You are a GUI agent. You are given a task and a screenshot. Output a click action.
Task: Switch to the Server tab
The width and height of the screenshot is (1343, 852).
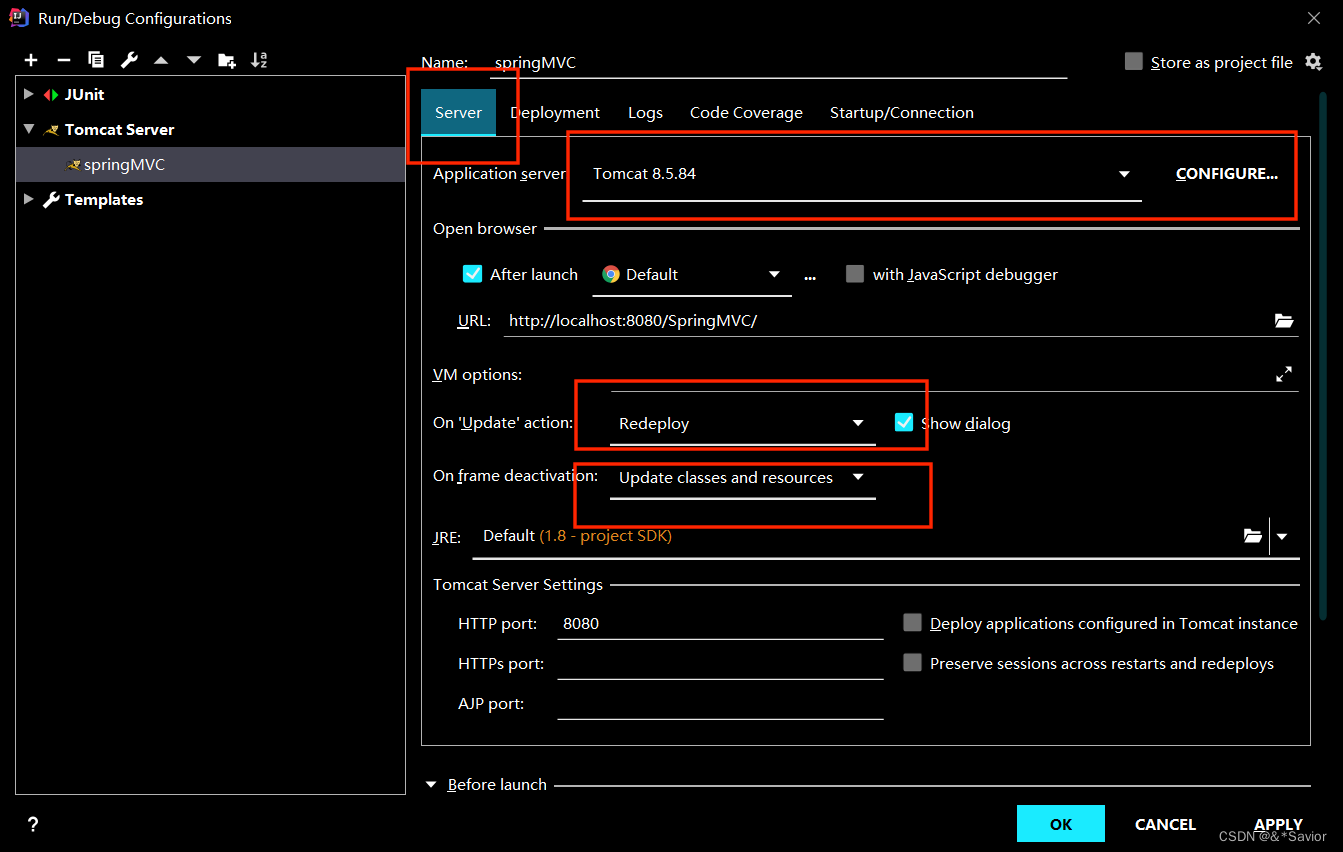tap(458, 112)
